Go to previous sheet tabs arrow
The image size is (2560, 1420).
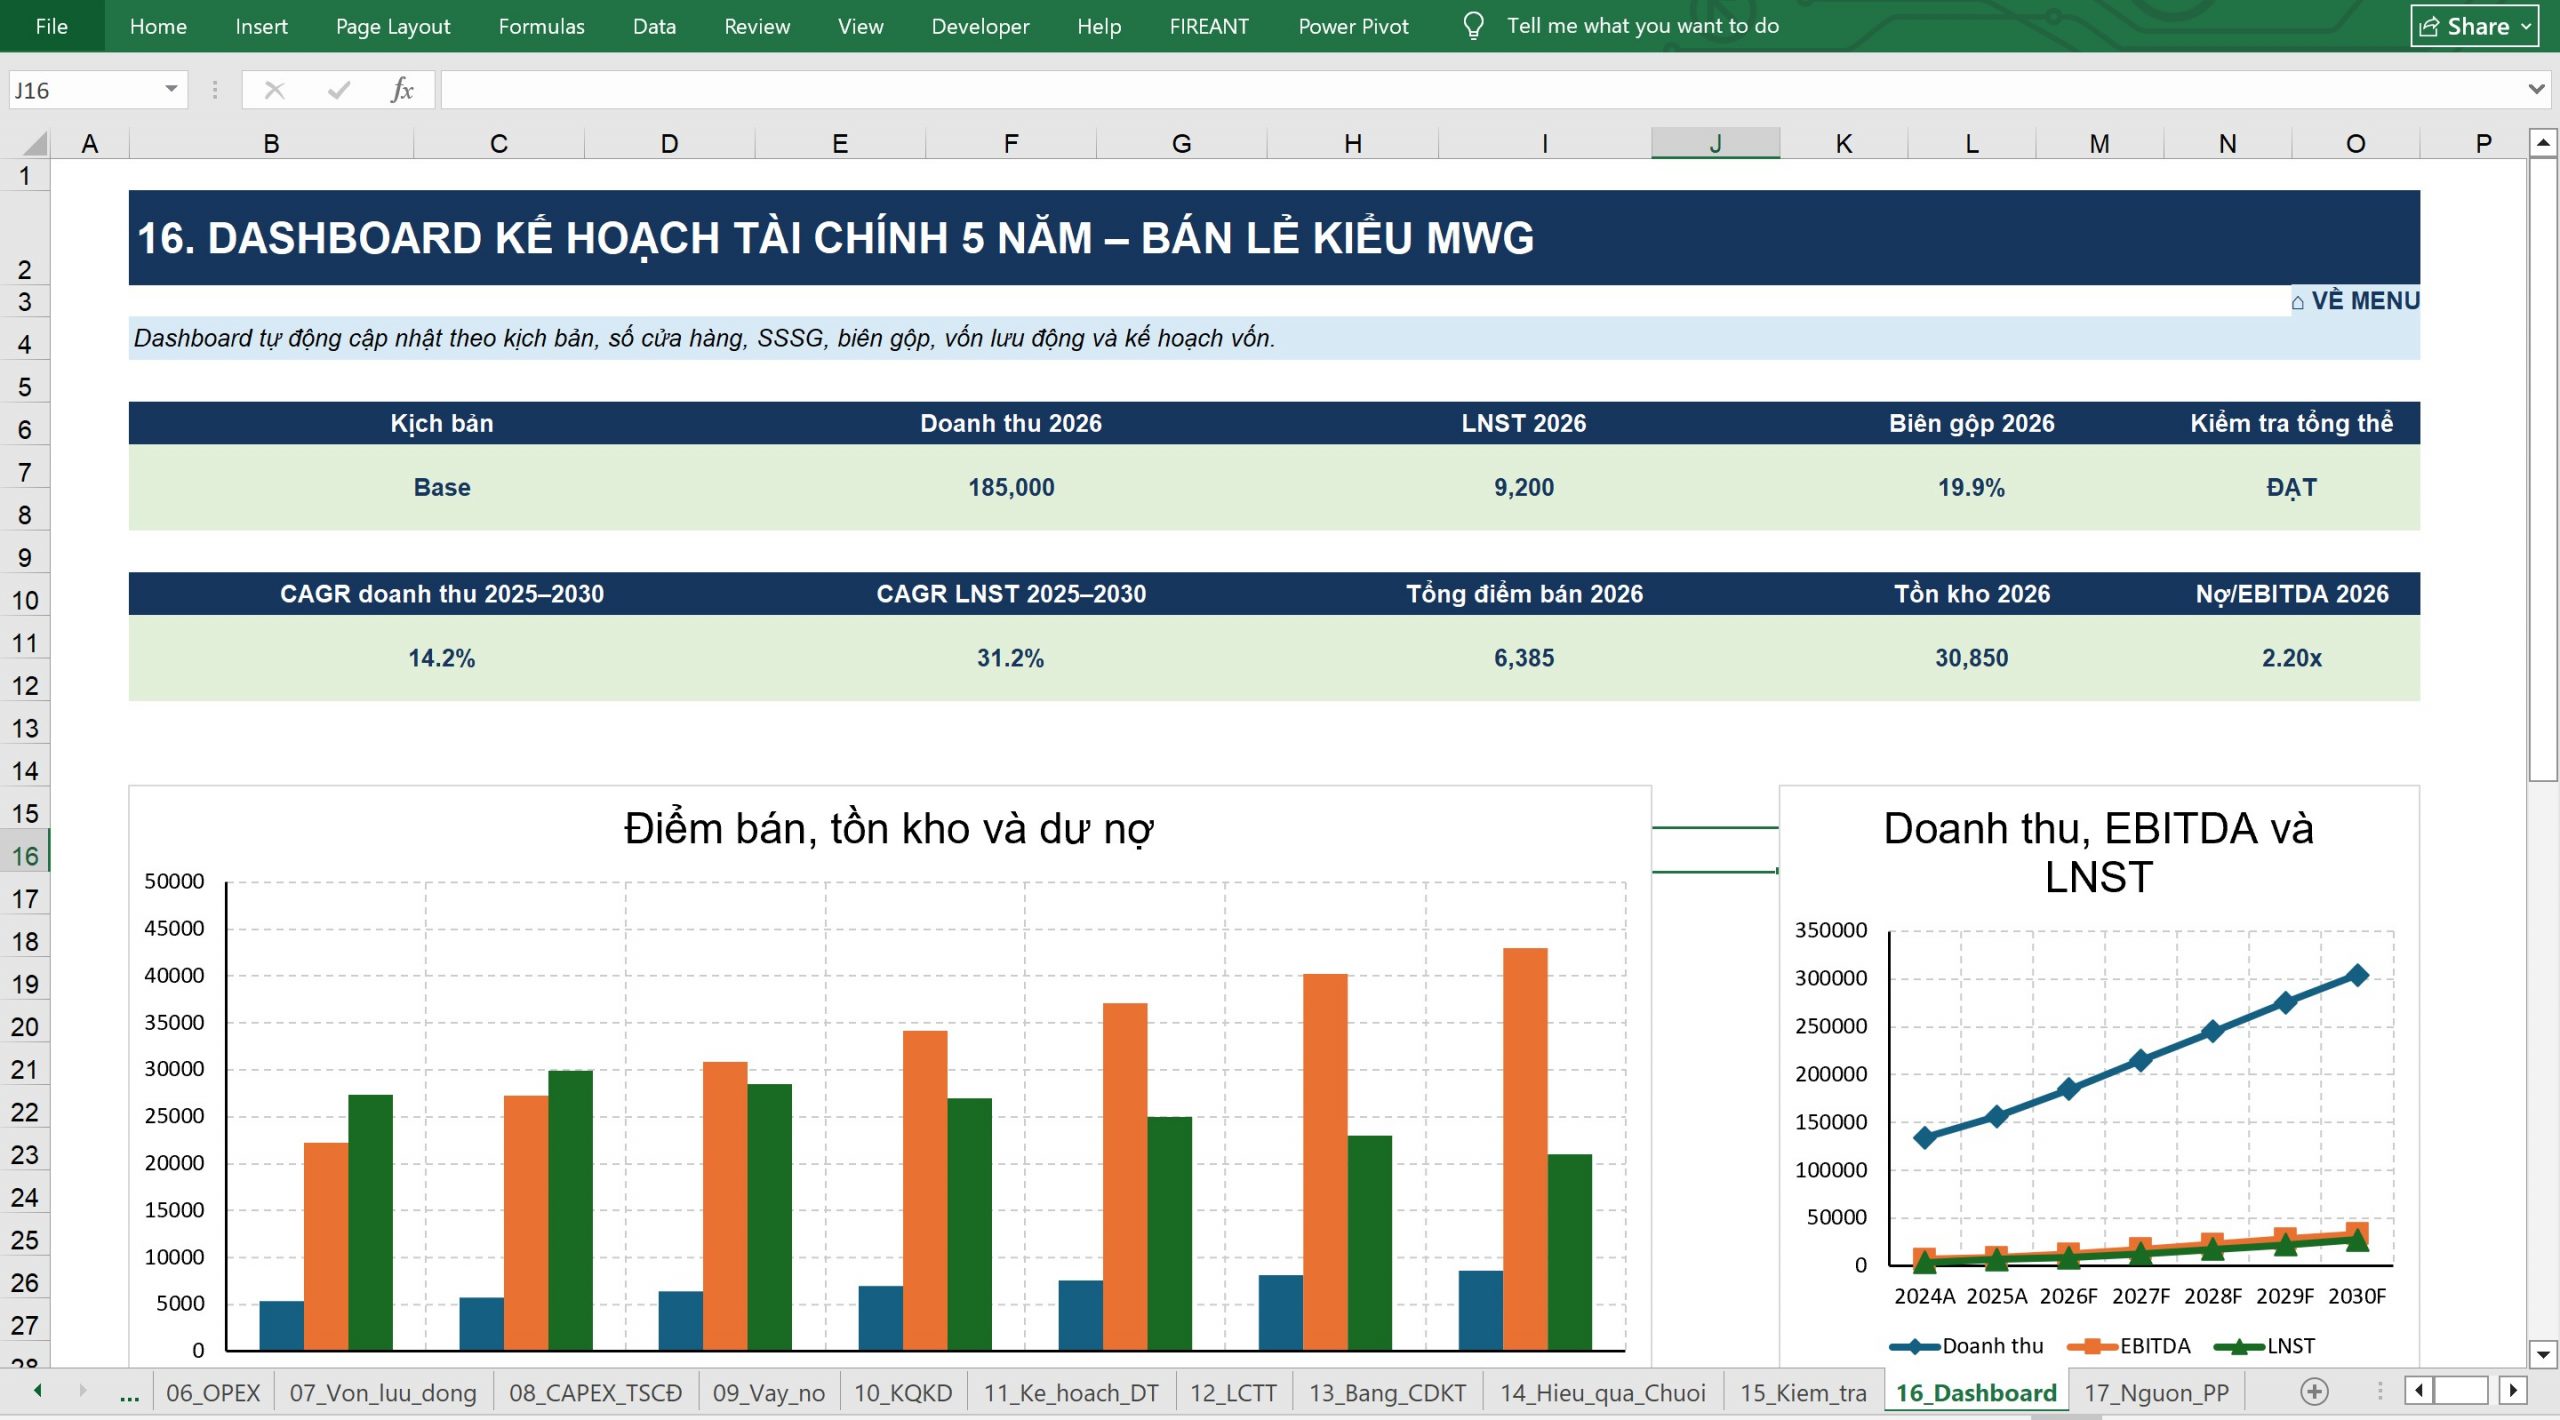tap(39, 1391)
